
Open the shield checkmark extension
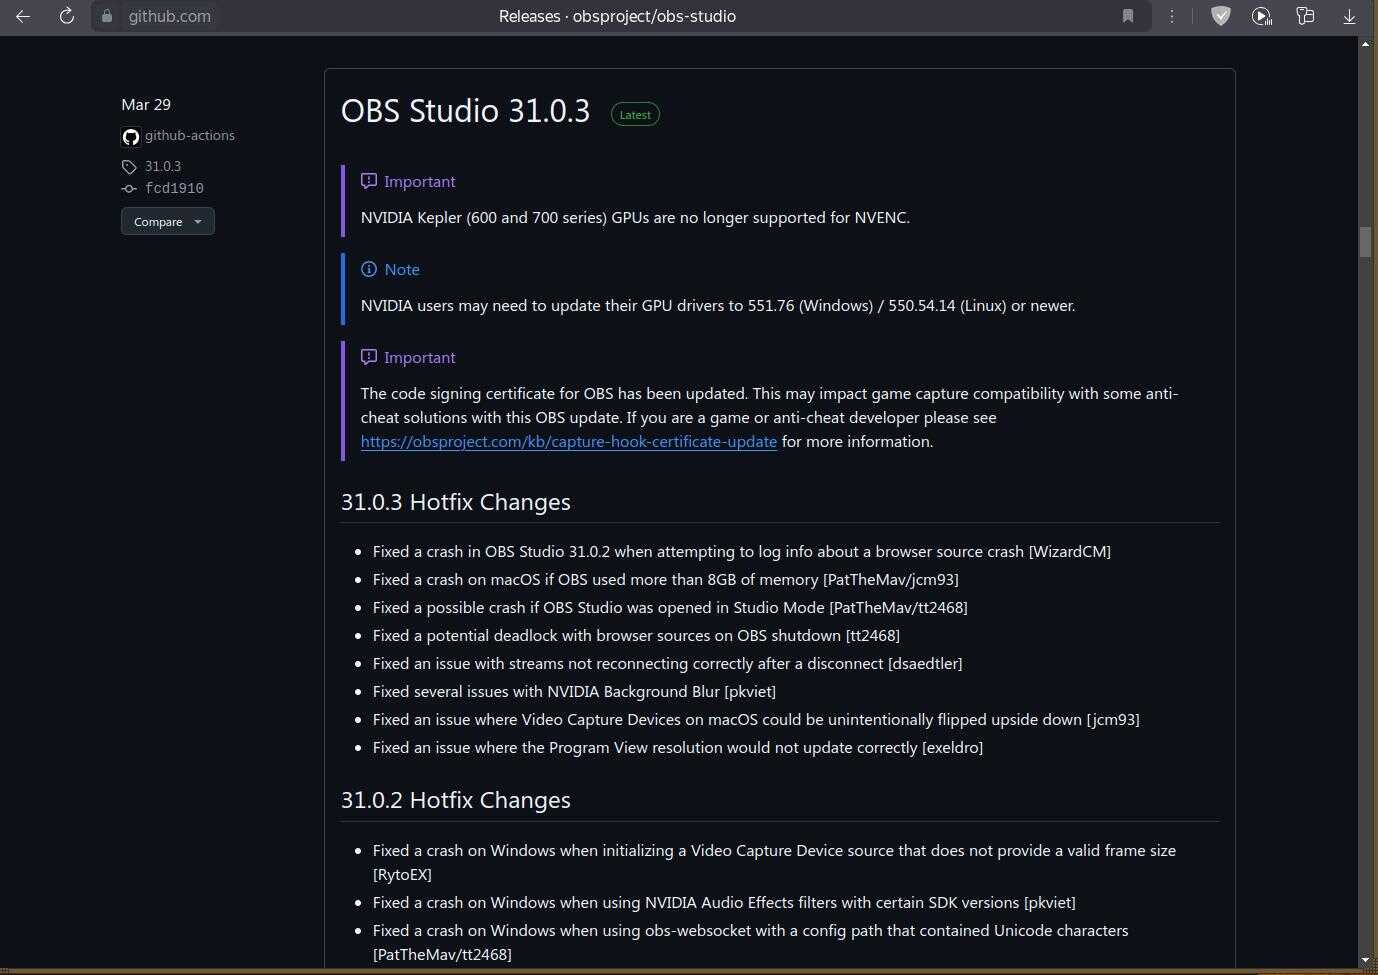coord(1220,16)
